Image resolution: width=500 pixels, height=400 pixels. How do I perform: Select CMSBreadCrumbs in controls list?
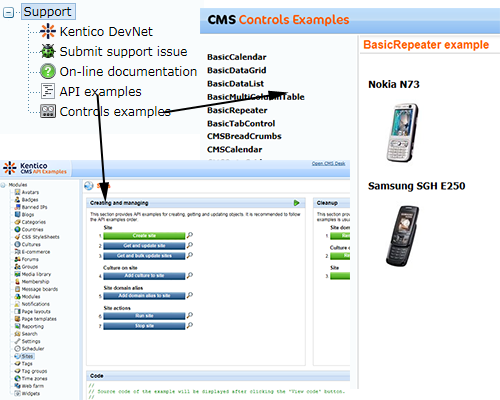[x=244, y=136]
